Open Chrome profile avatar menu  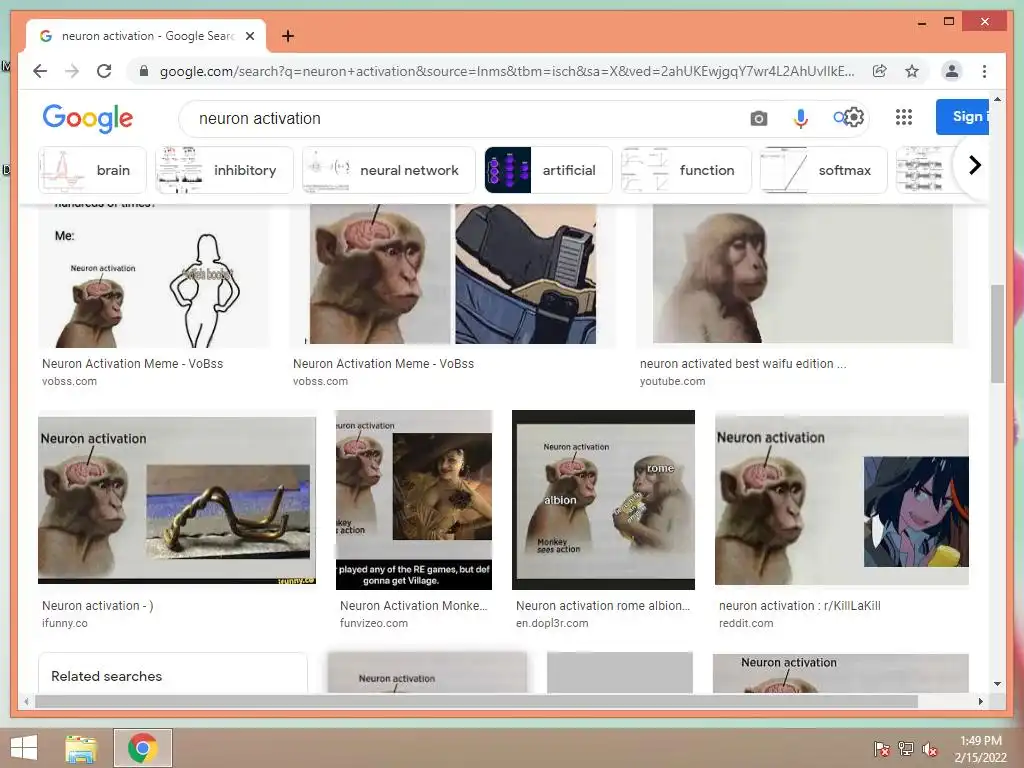click(x=952, y=71)
